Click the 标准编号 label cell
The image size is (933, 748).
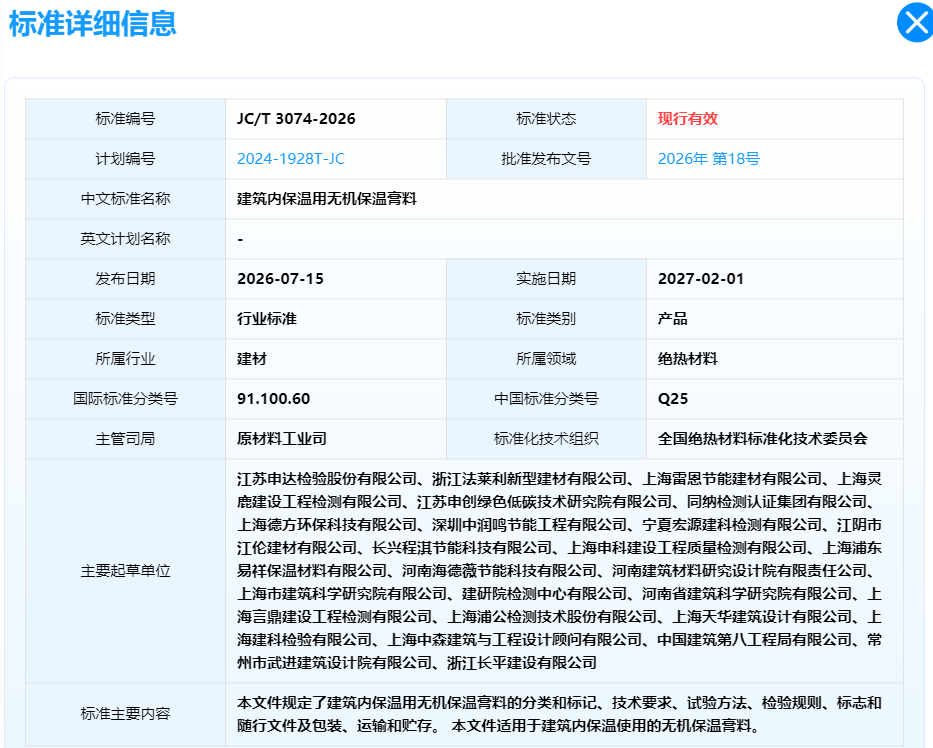[126, 119]
